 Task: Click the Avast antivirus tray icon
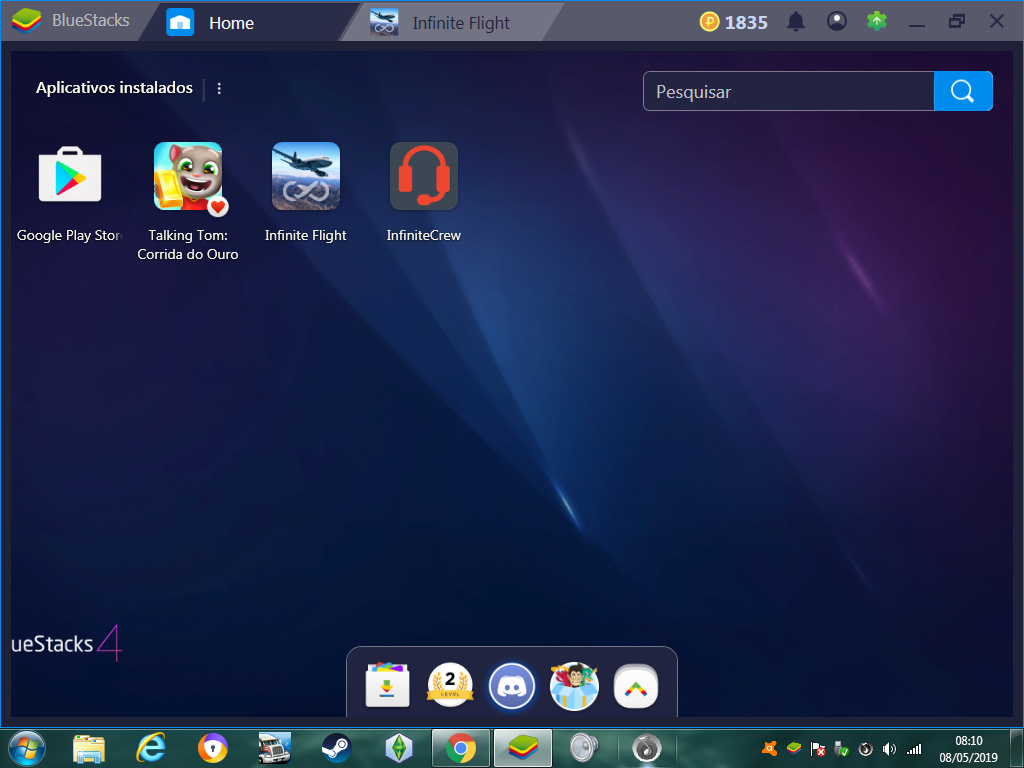point(771,748)
